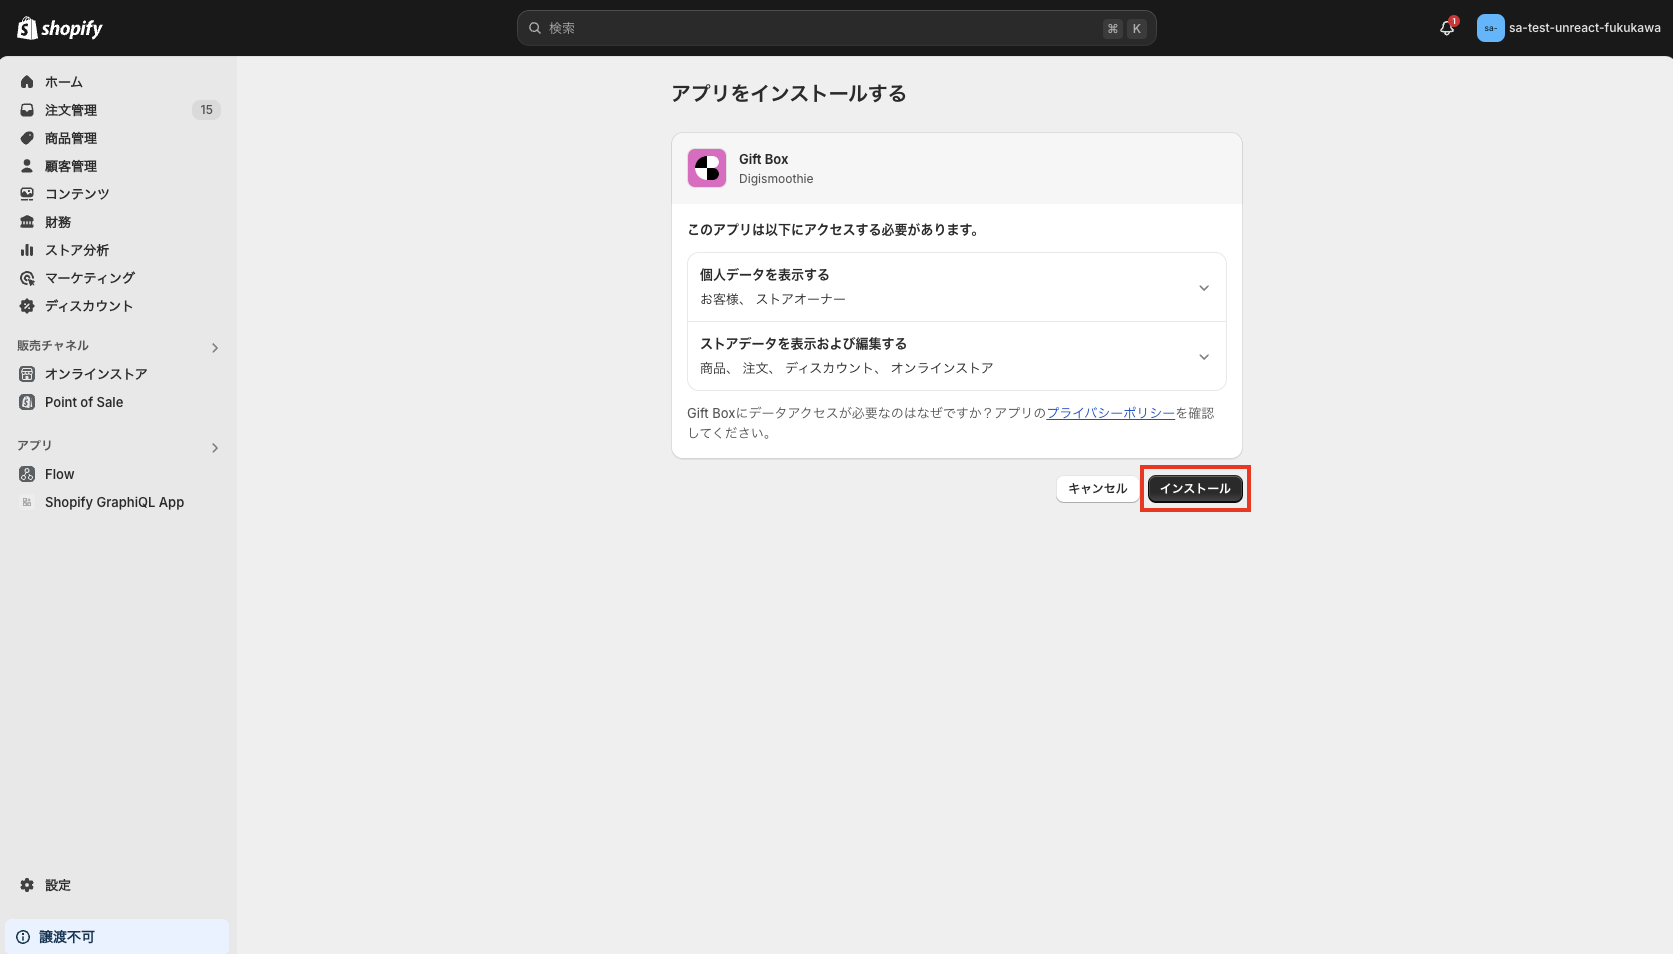1673x954 pixels.
Task: Cancel the installation with キャンセル
Action: pyautogui.click(x=1096, y=488)
